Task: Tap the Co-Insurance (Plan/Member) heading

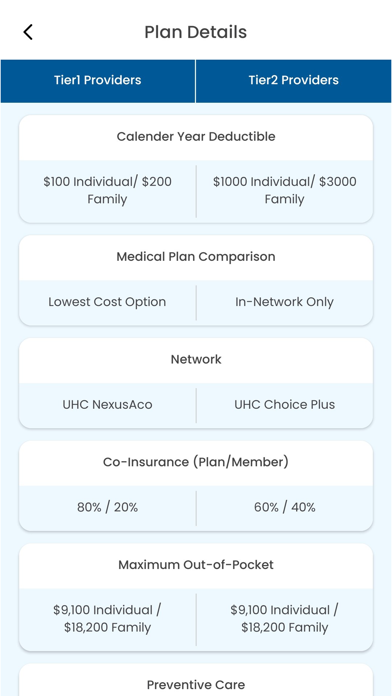Action: [196, 462]
